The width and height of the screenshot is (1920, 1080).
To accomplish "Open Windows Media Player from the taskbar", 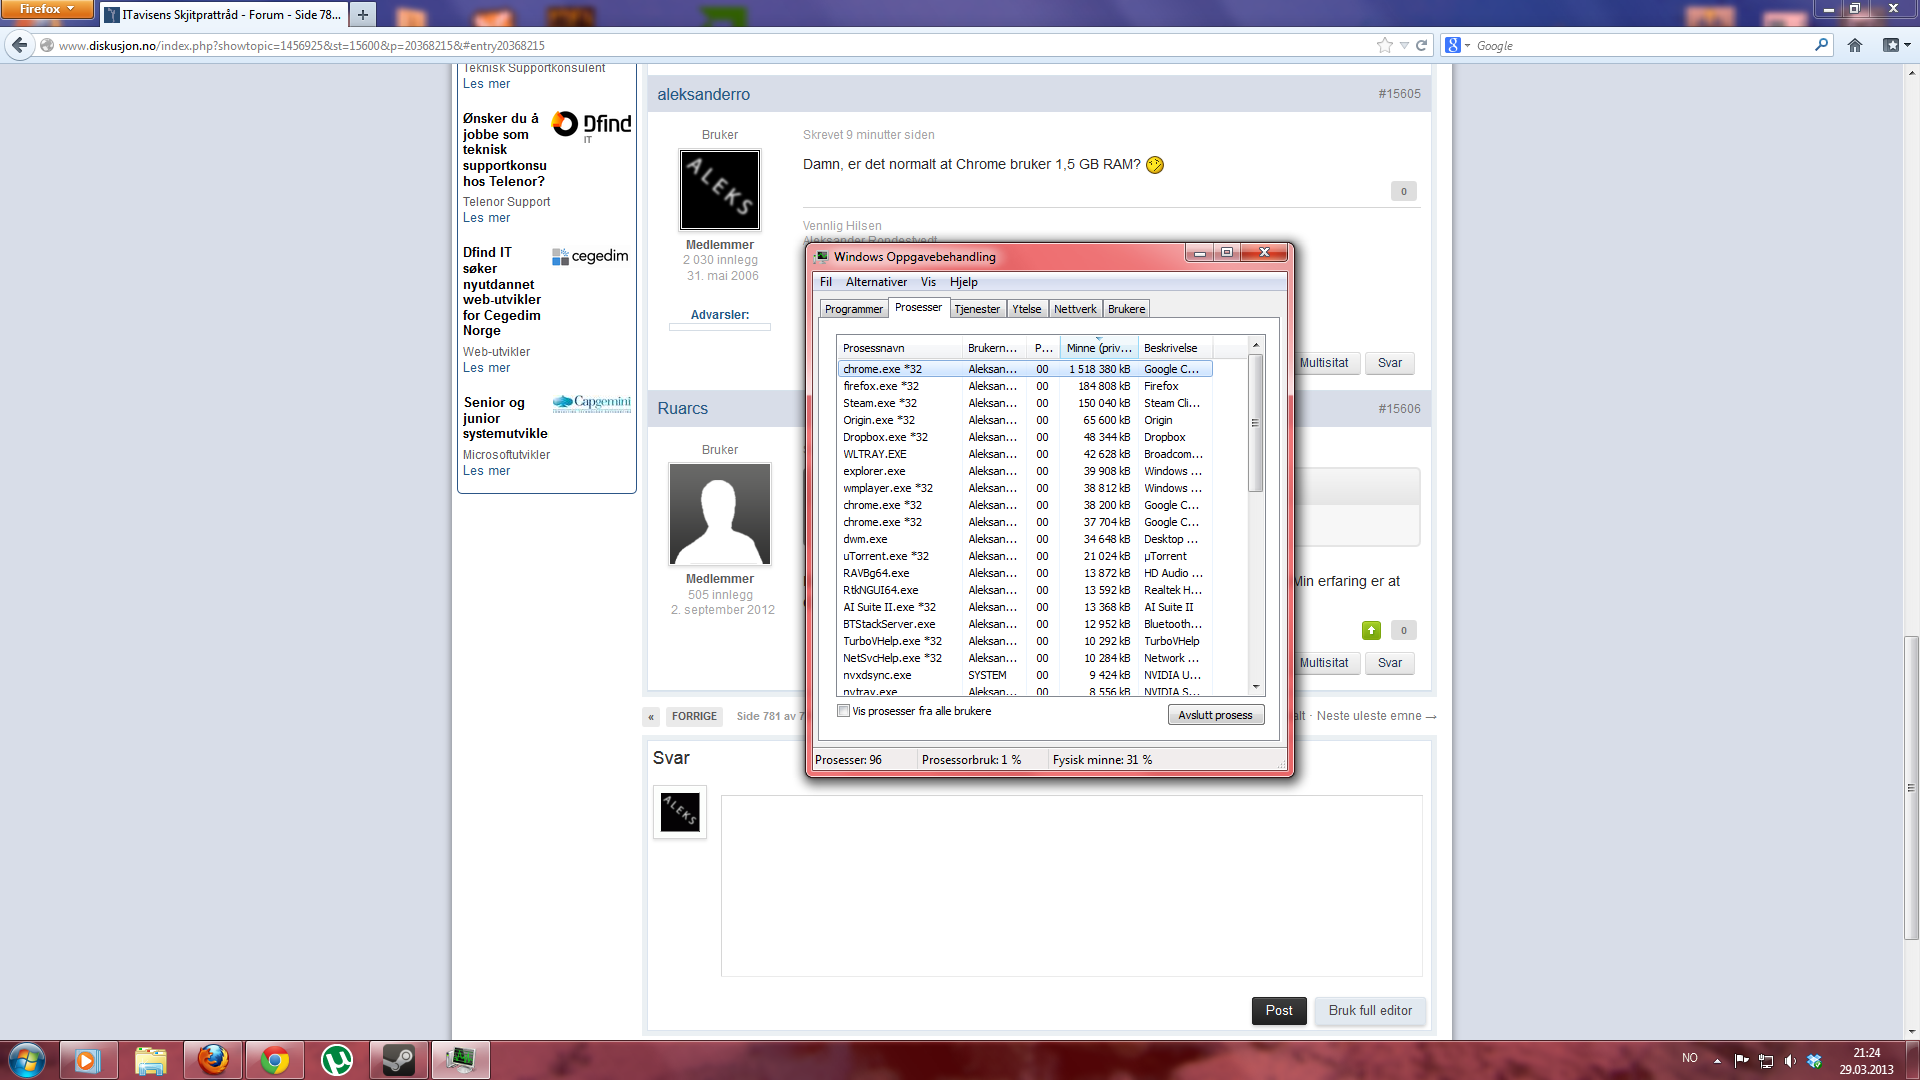I will tap(88, 1060).
